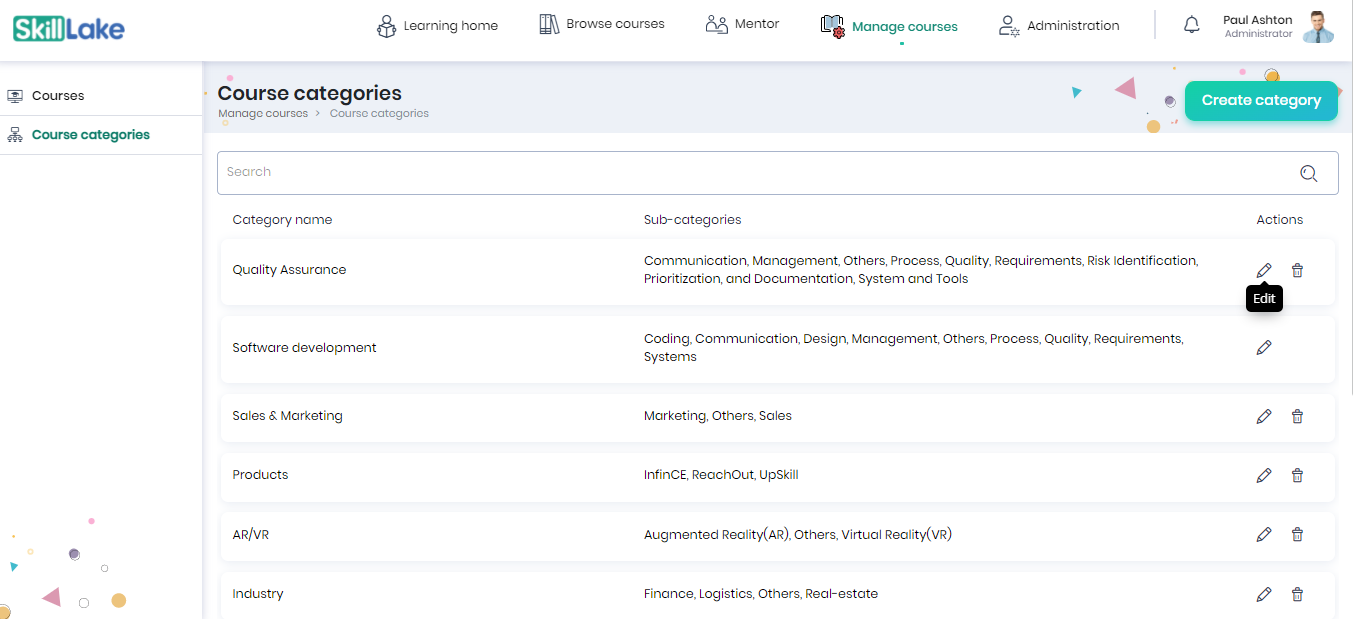Edit the Quality Assurance category
Viewport: 1353px width, 619px height.
pos(1264,270)
